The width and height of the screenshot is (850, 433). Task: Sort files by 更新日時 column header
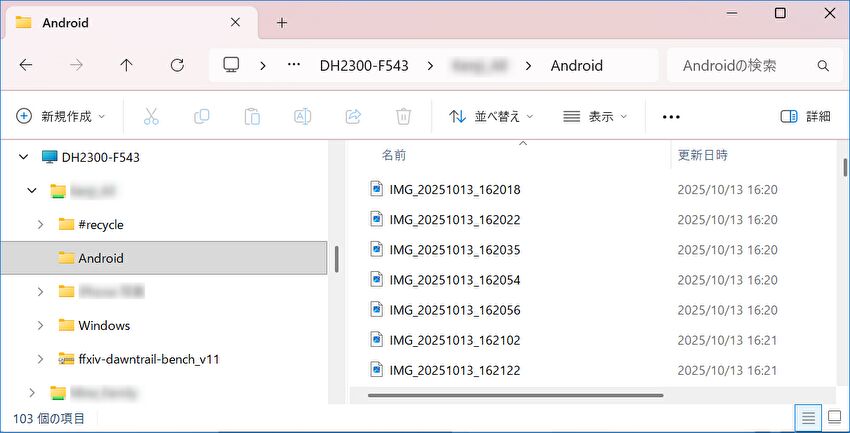click(703, 155)
